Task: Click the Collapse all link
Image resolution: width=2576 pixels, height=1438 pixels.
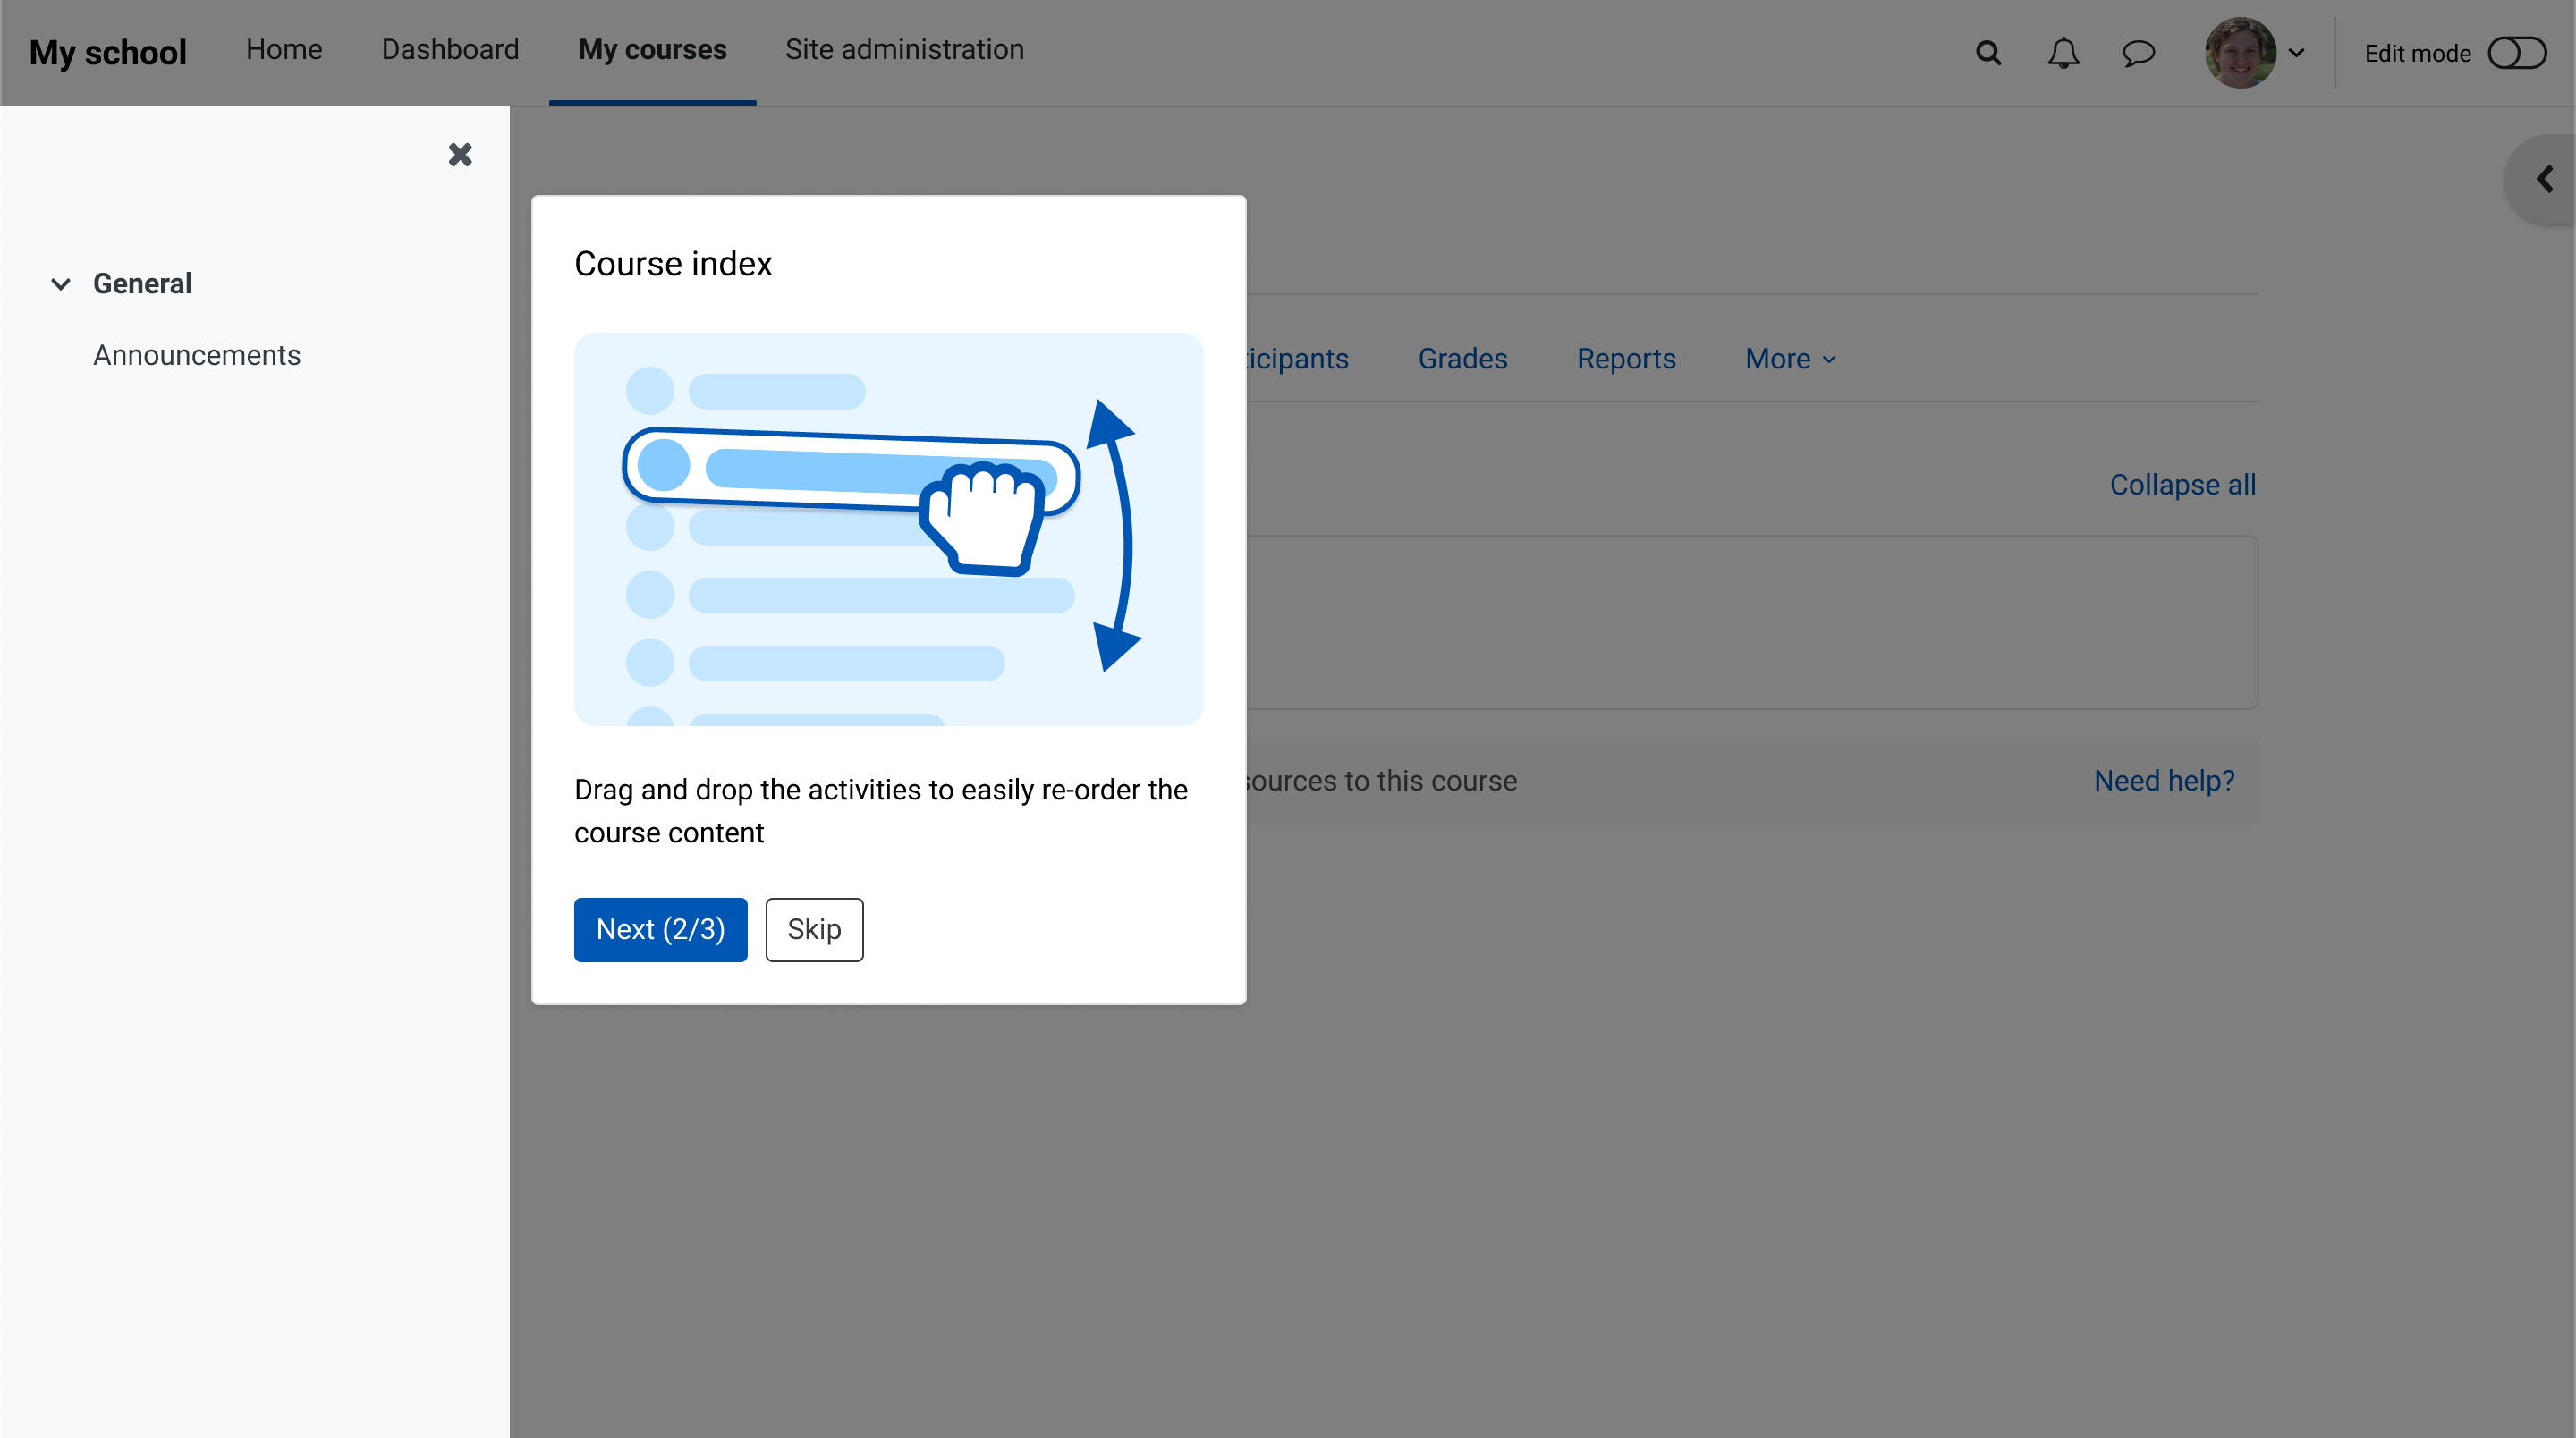Action: click(2182, 485)
